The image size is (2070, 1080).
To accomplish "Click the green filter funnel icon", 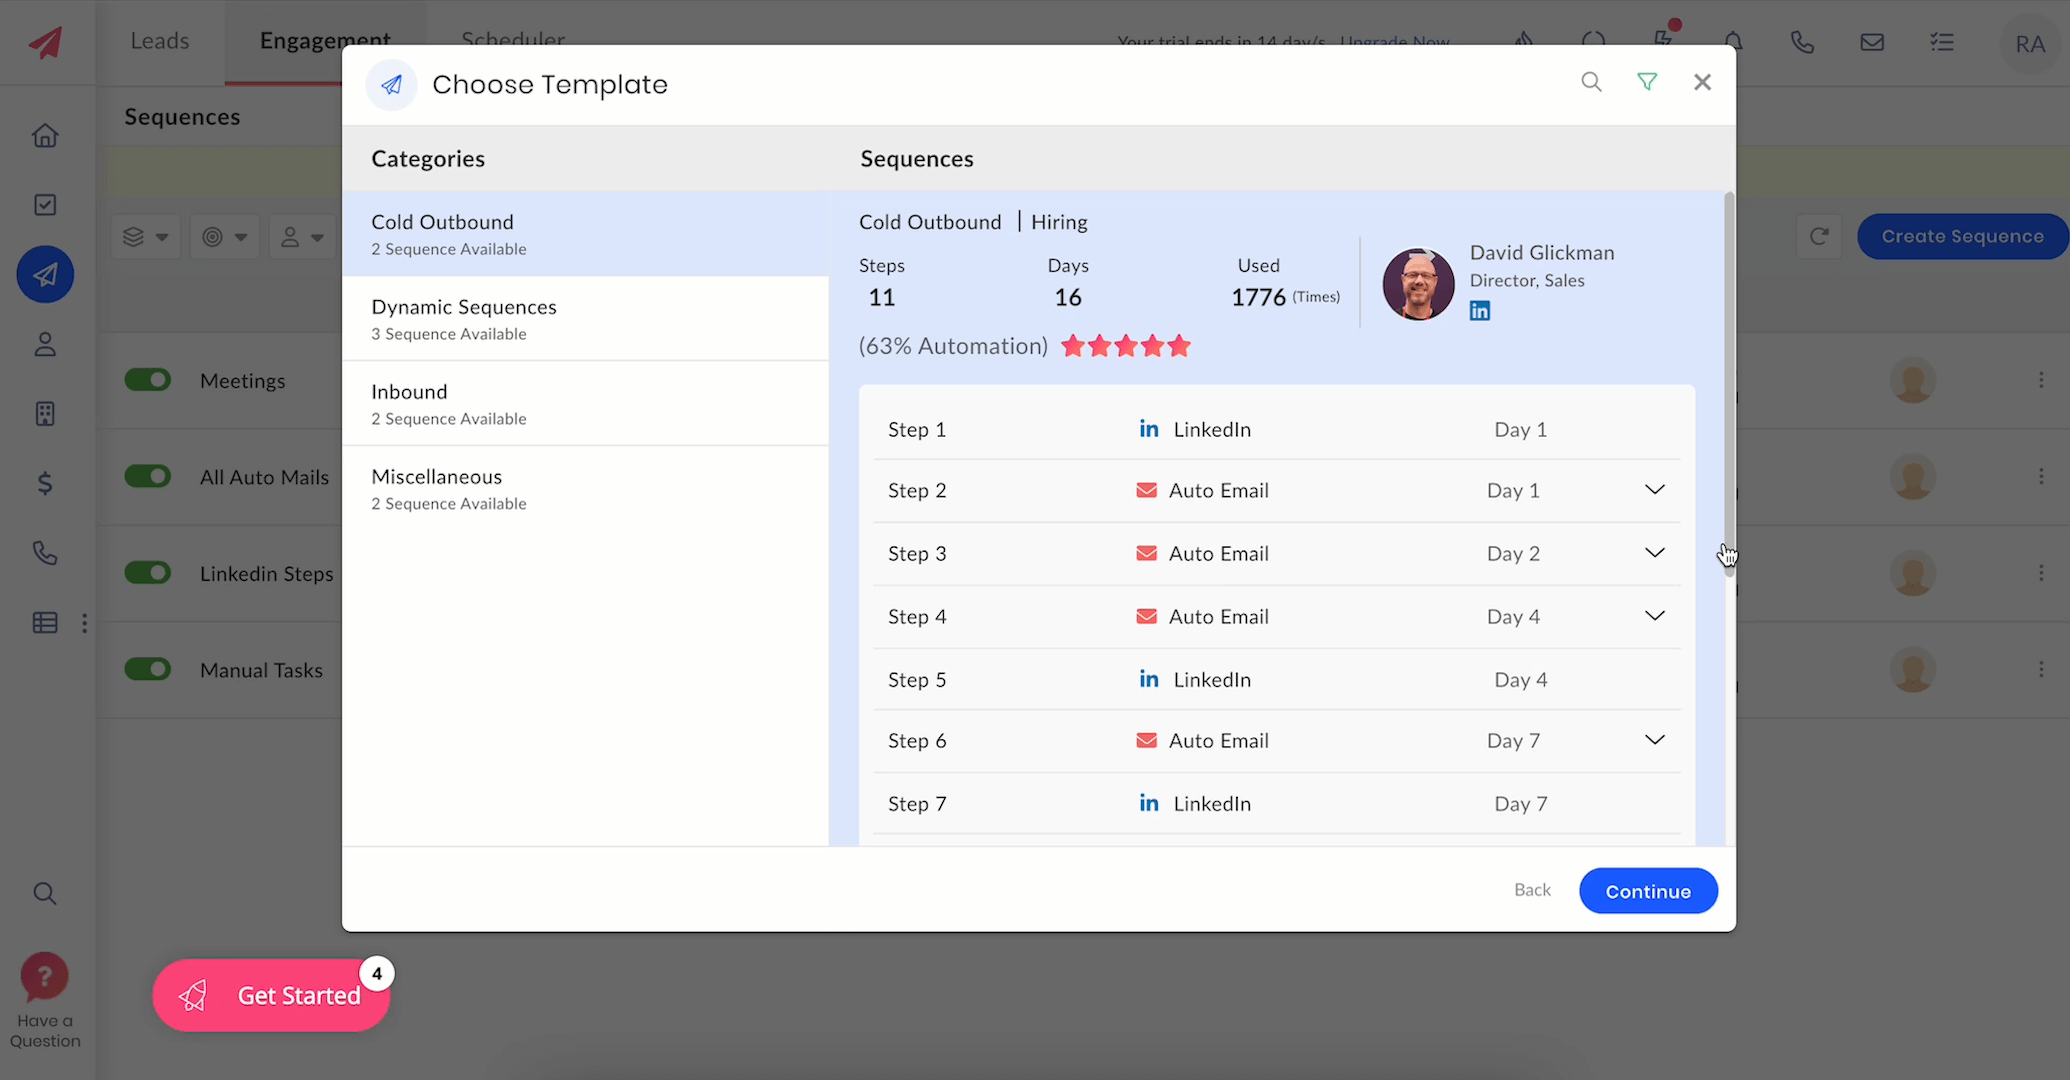I will click(x=1647, y=82).
